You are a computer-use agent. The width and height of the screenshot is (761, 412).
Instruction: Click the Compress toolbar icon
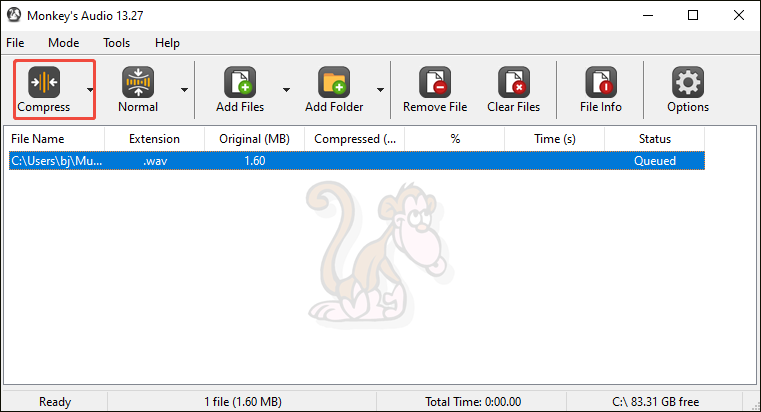pos(44,82)
